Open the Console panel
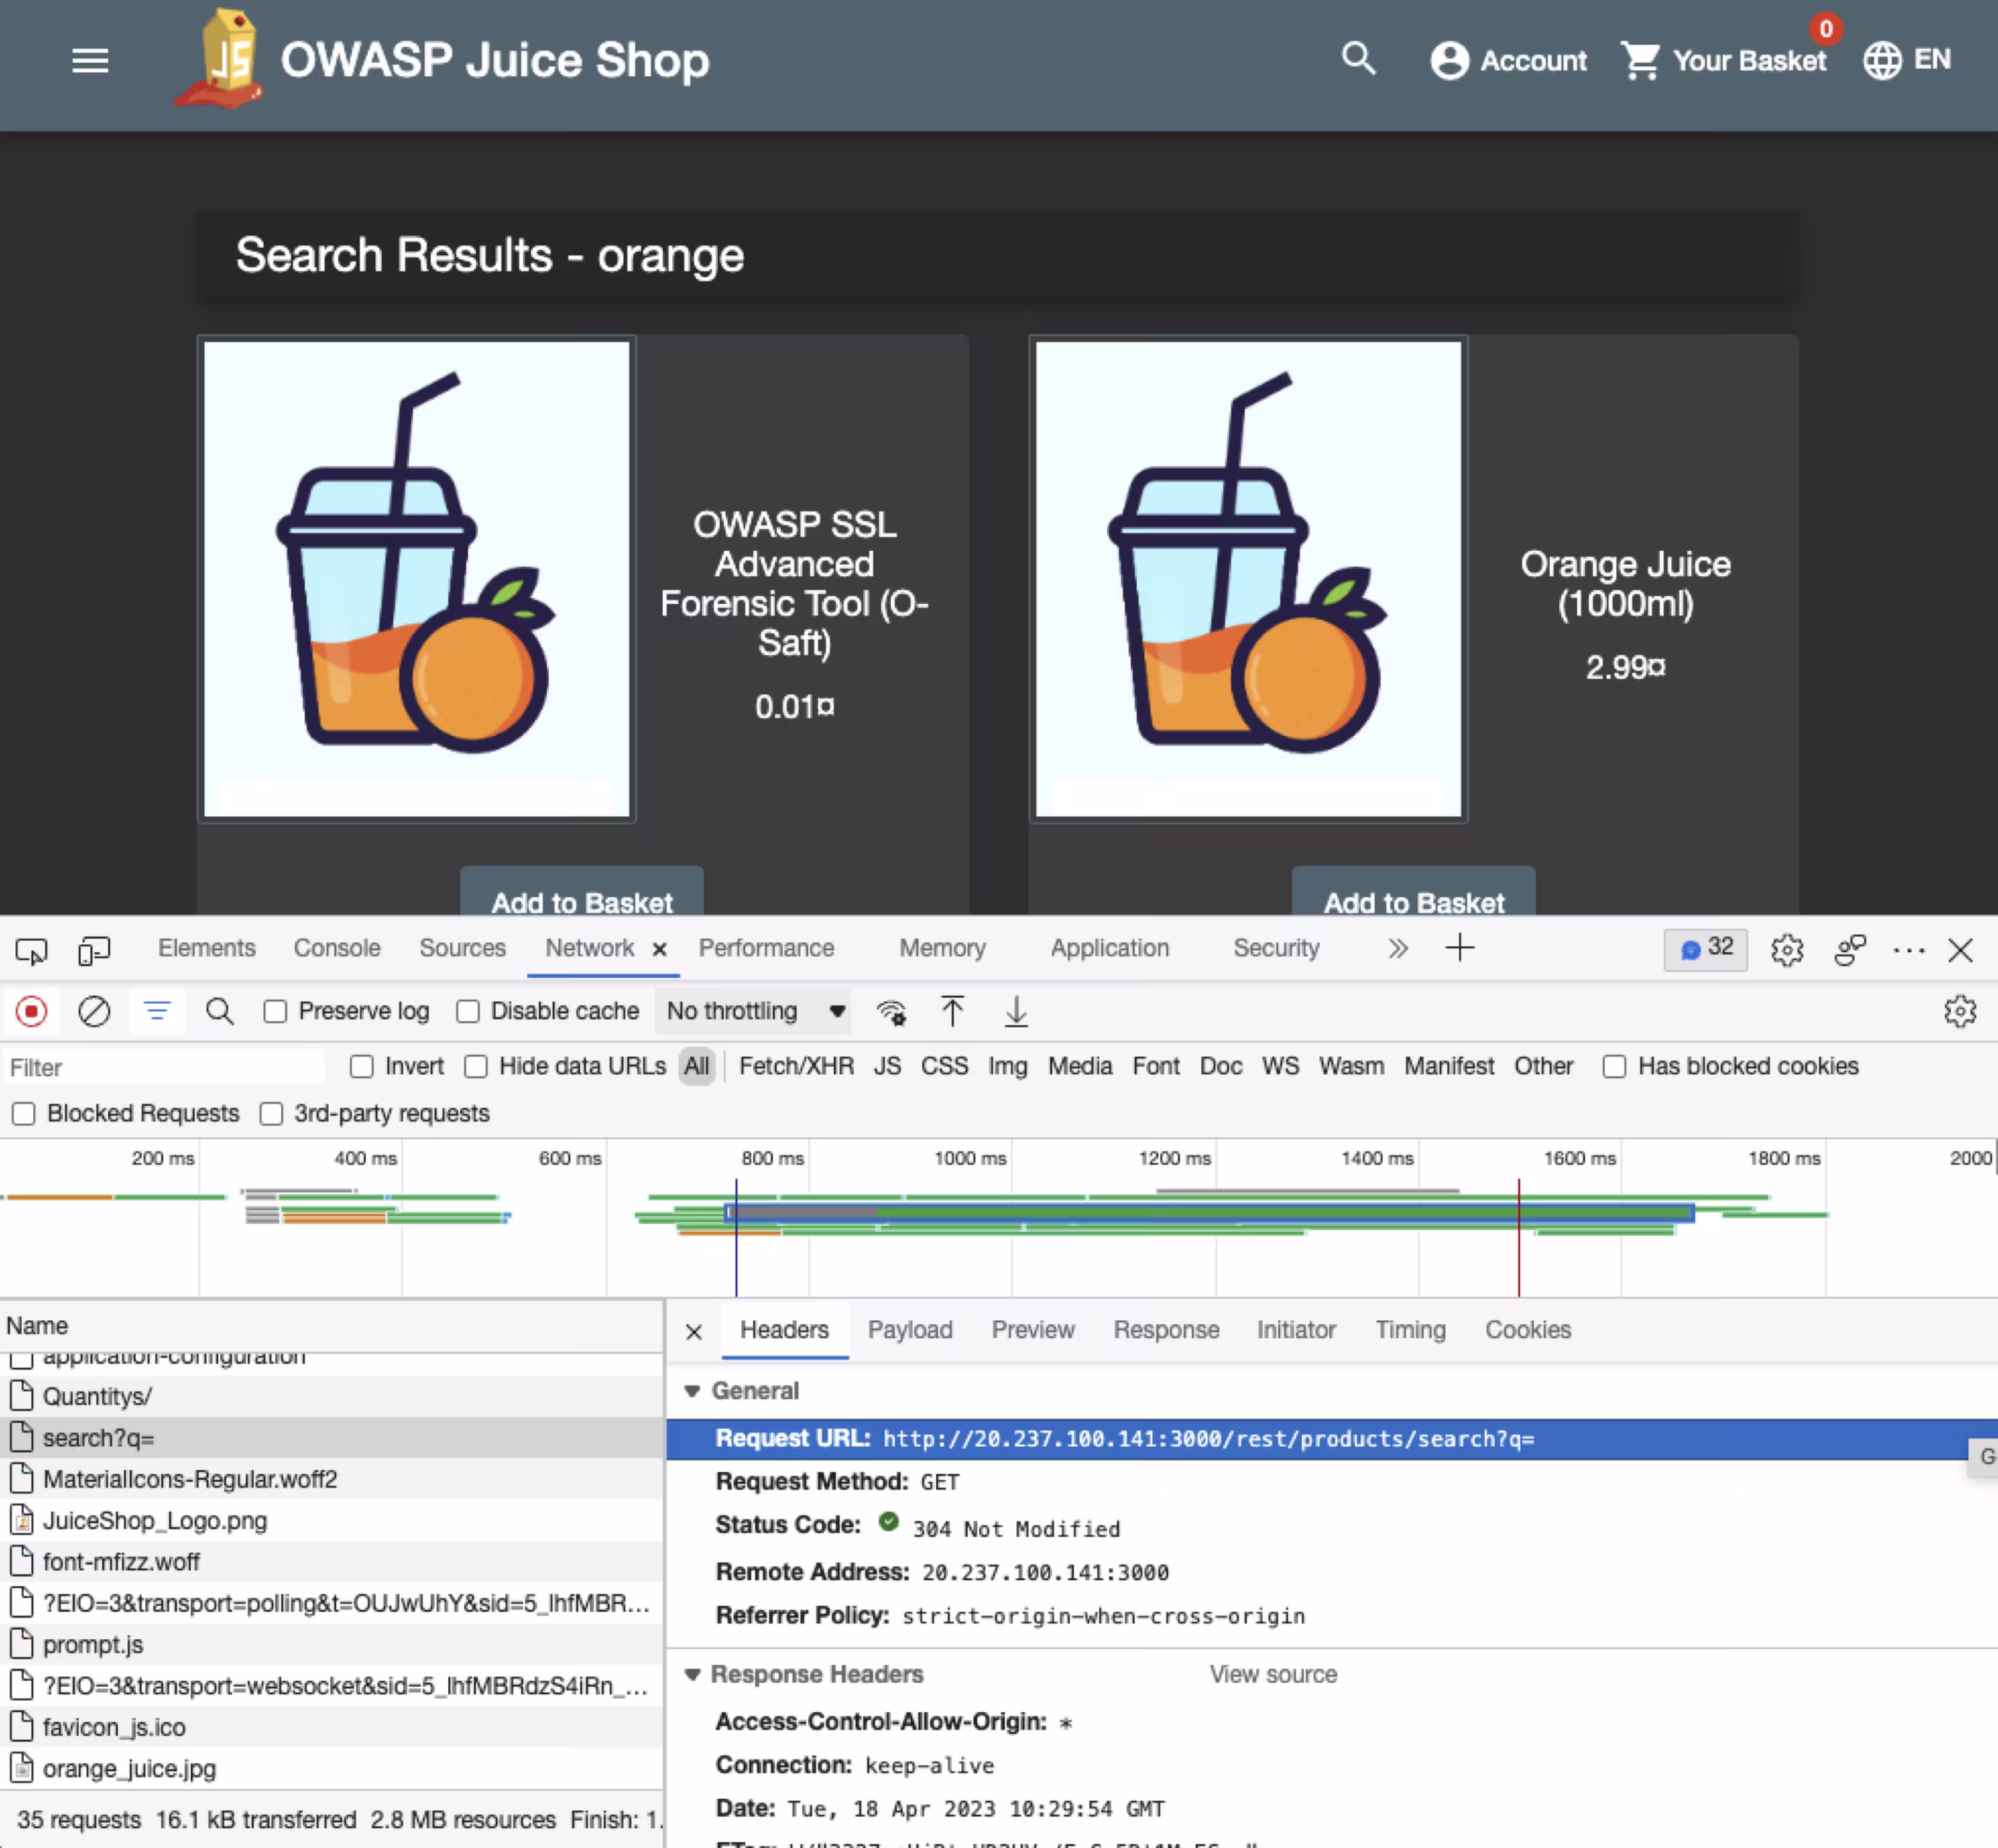This screenshot has width=1998, height=1848. 336,948
